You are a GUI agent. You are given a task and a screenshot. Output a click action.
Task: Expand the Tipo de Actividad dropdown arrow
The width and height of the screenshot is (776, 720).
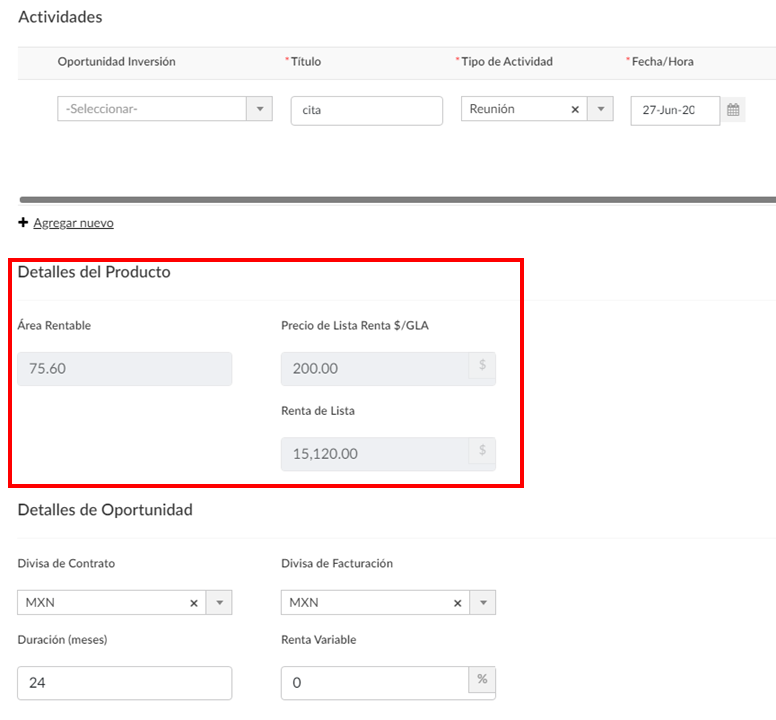click(x=601, y=109)
